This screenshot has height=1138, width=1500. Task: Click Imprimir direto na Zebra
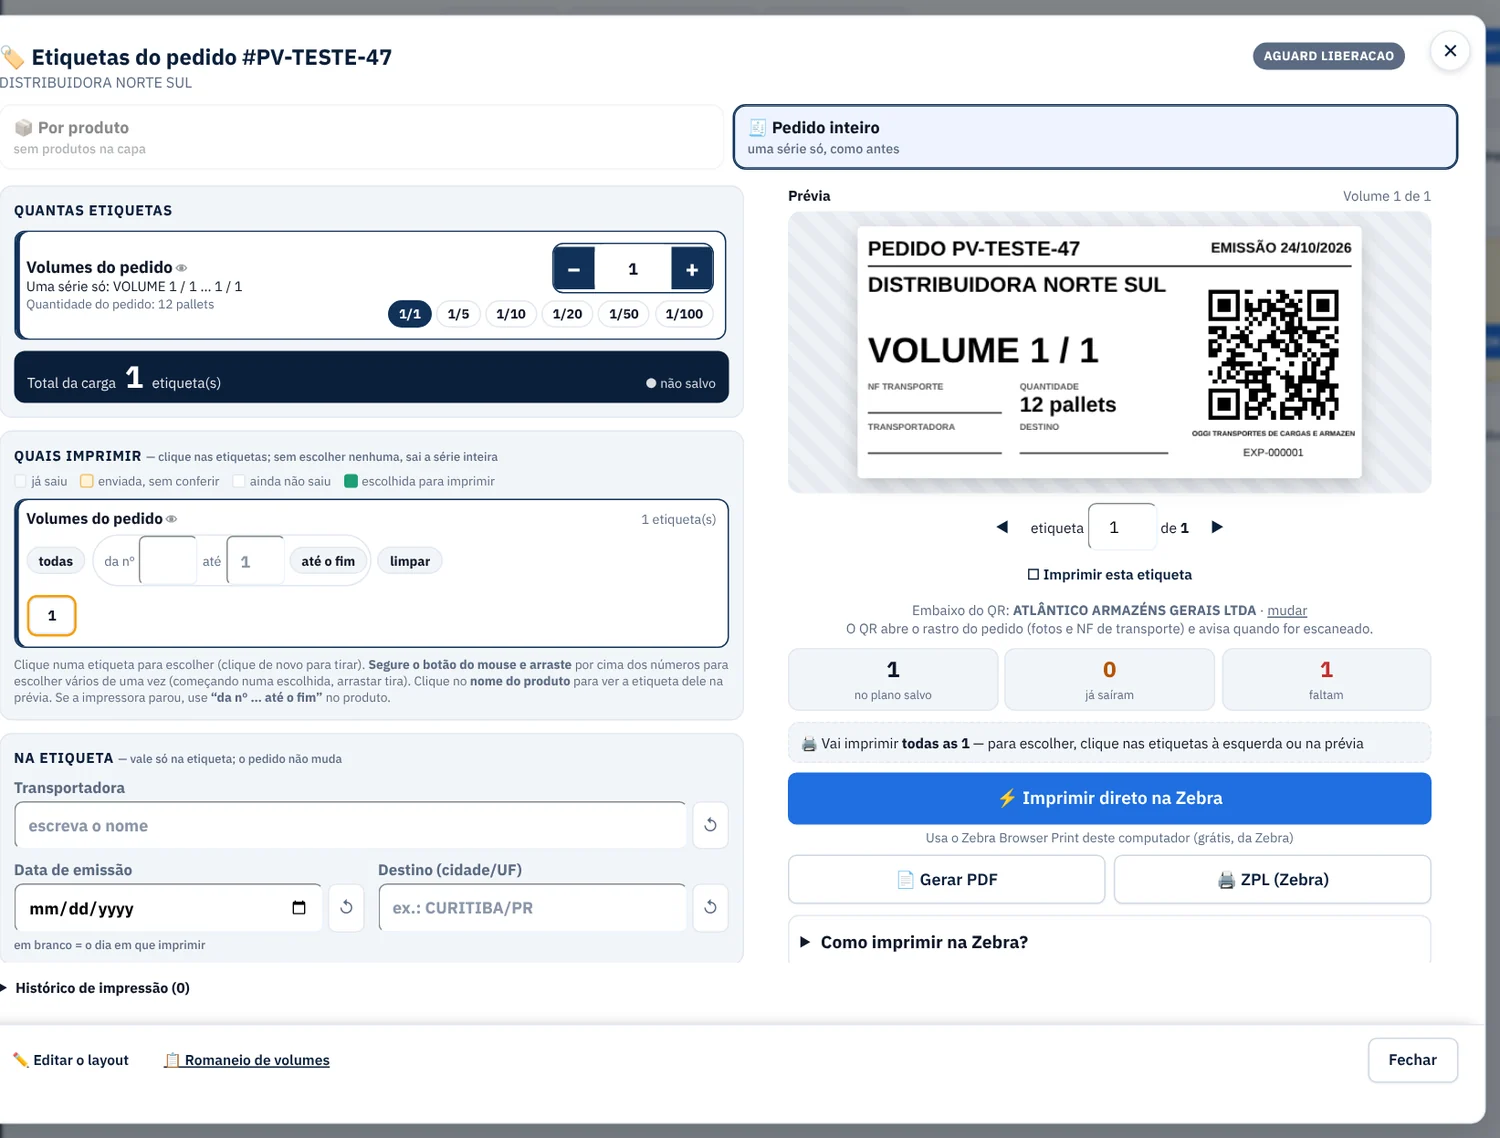click(1109, 798)
